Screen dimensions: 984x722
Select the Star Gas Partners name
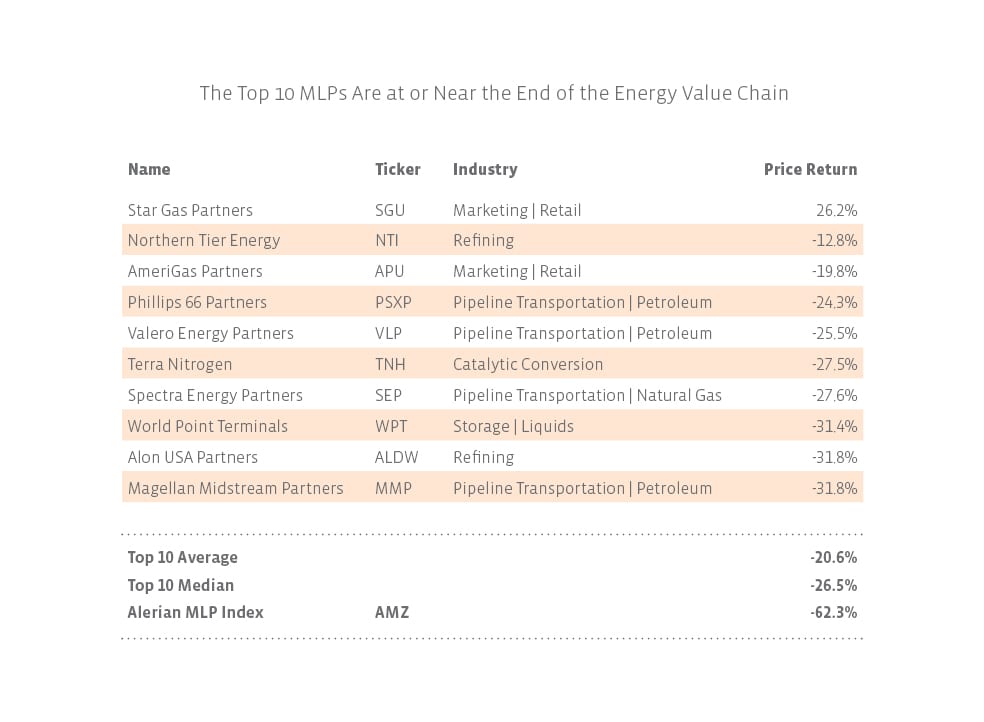[x=190, y=211]
